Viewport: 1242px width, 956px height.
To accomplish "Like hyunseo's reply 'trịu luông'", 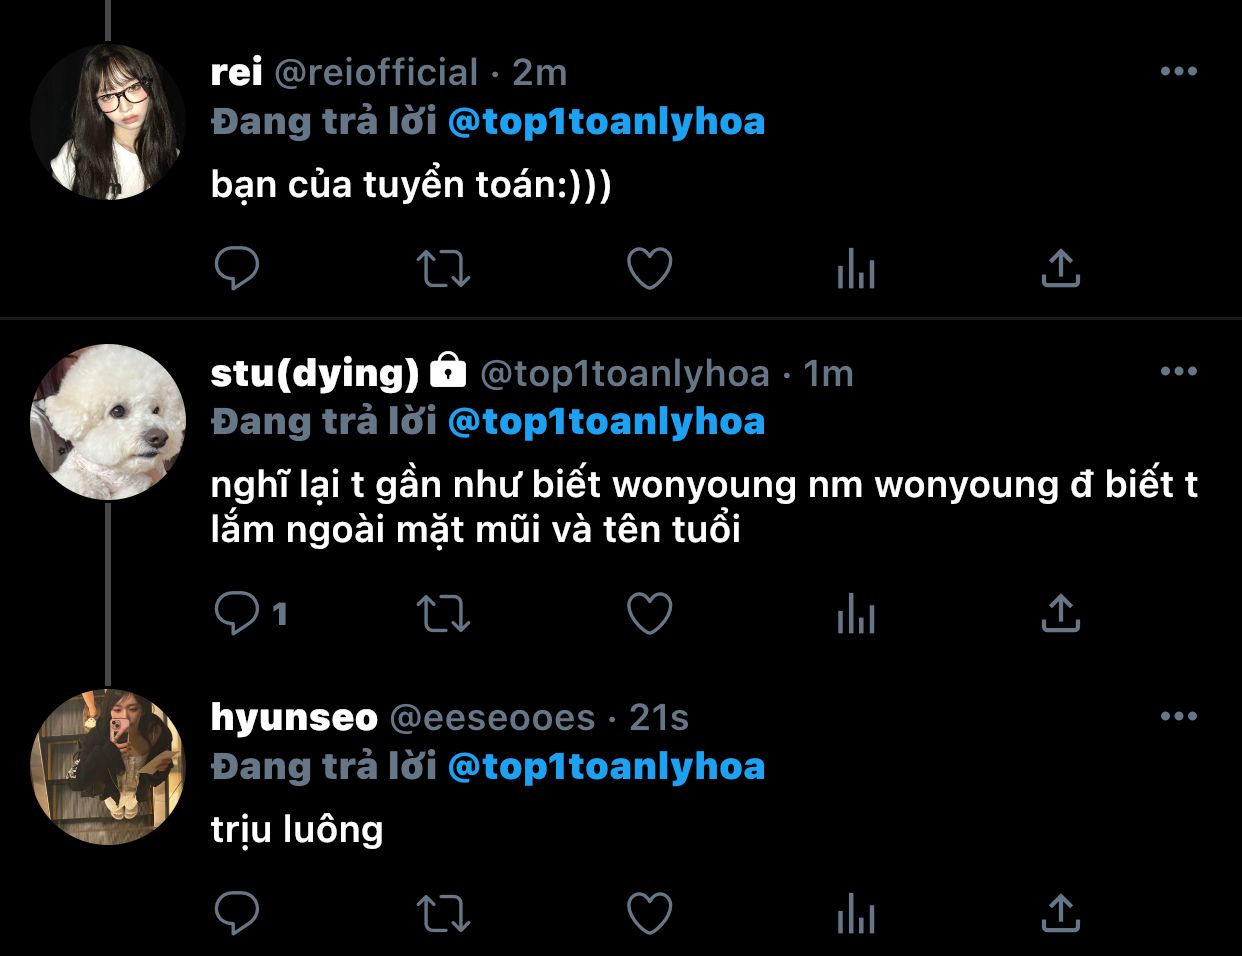I will point(649,913).
